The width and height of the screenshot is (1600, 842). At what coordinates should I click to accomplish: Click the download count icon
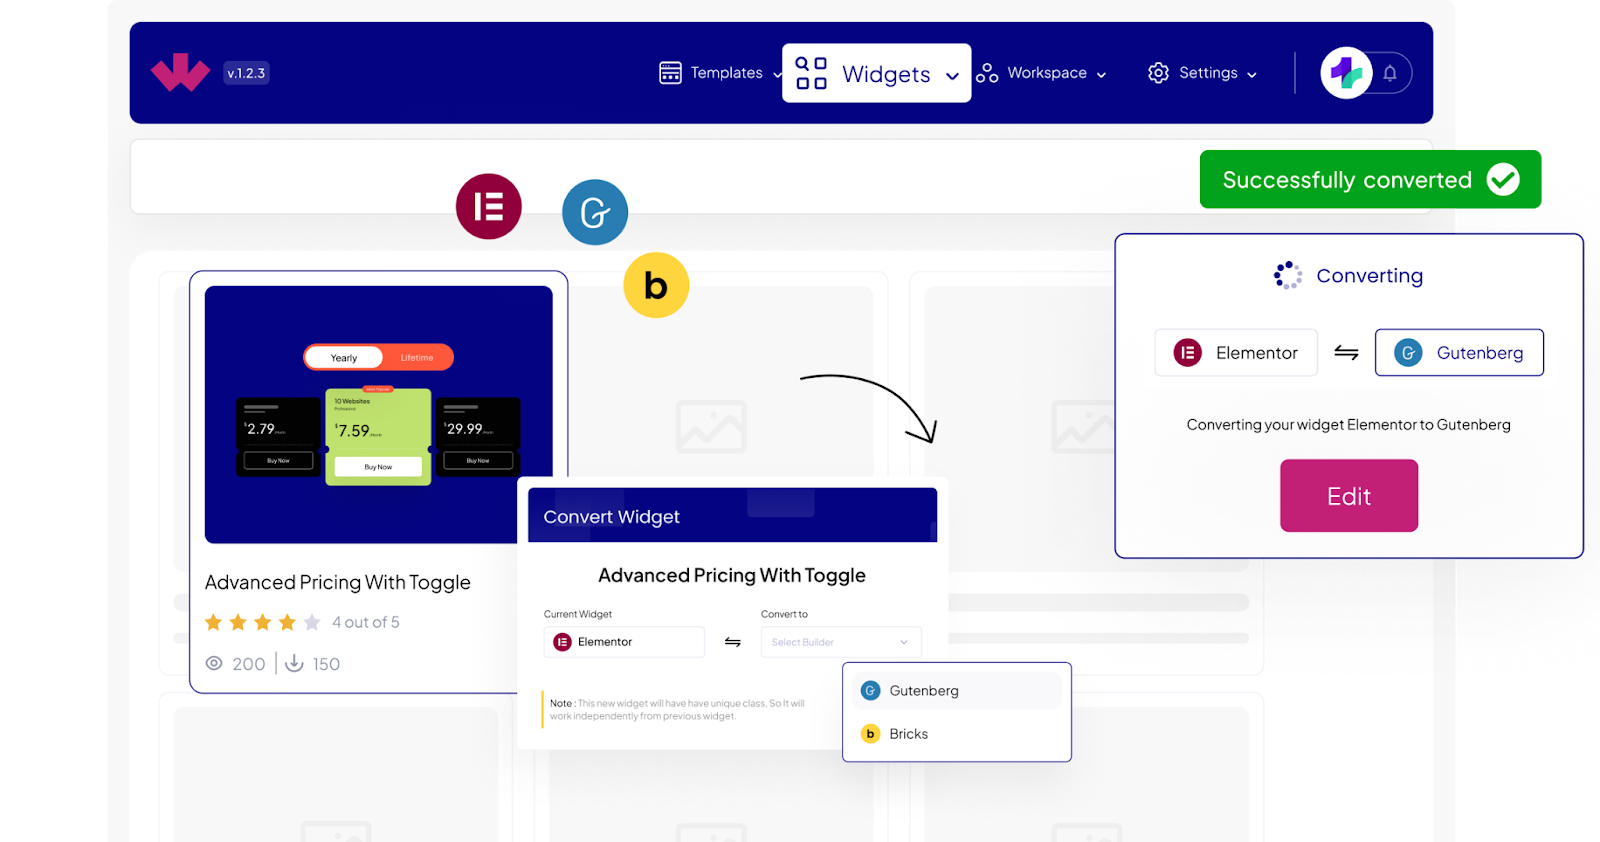click(x=294, y=663)
